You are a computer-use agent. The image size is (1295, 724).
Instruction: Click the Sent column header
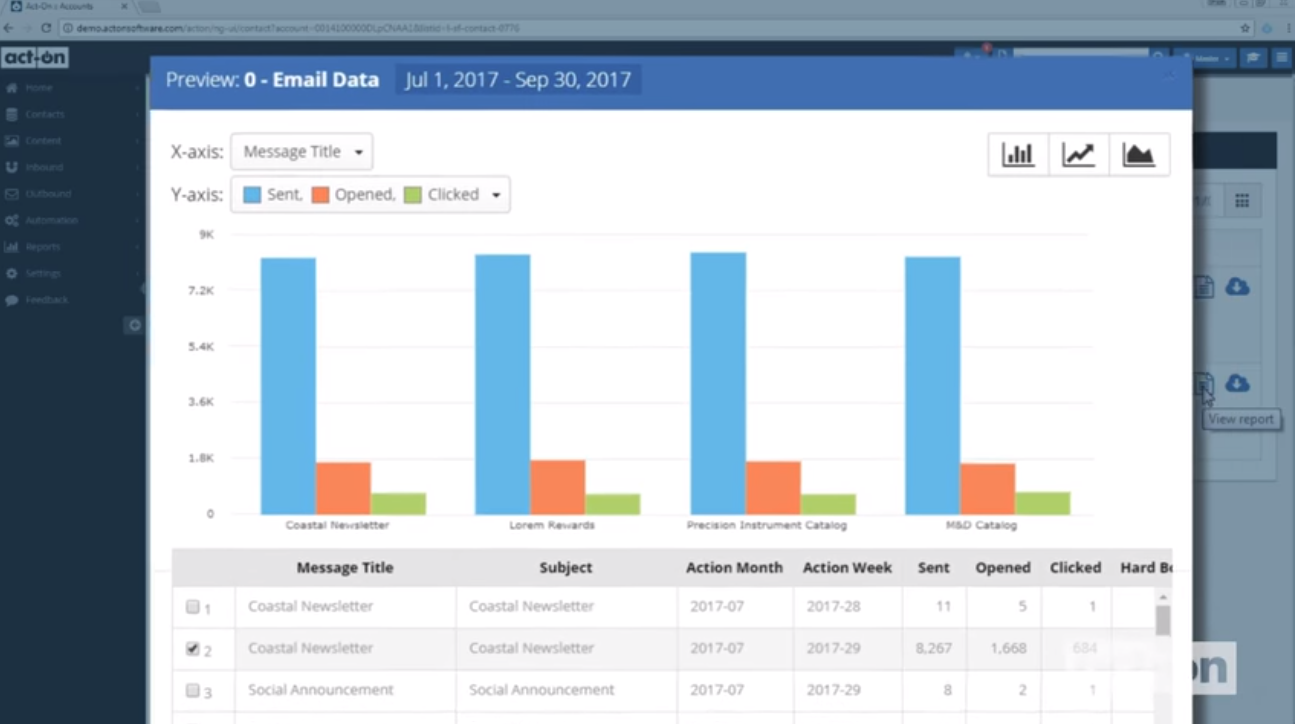click(933, 567)
